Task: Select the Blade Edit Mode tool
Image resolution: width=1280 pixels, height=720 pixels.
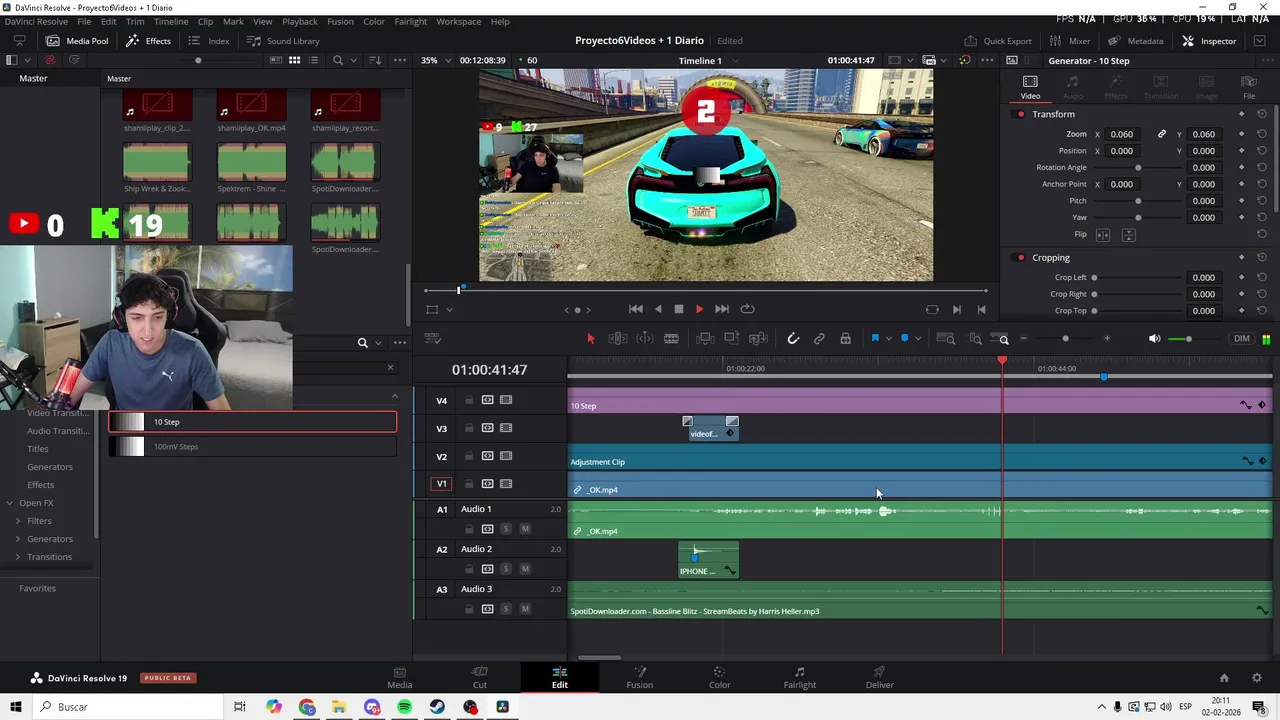Action: 671,339
